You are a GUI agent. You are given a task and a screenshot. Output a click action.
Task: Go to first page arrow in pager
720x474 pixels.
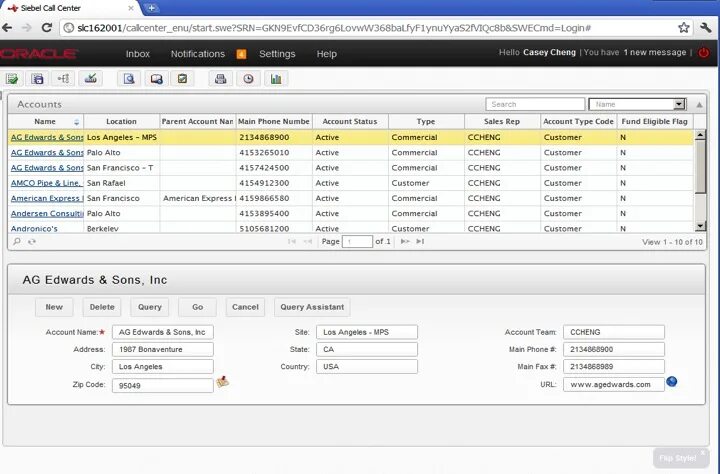point(292,241)
